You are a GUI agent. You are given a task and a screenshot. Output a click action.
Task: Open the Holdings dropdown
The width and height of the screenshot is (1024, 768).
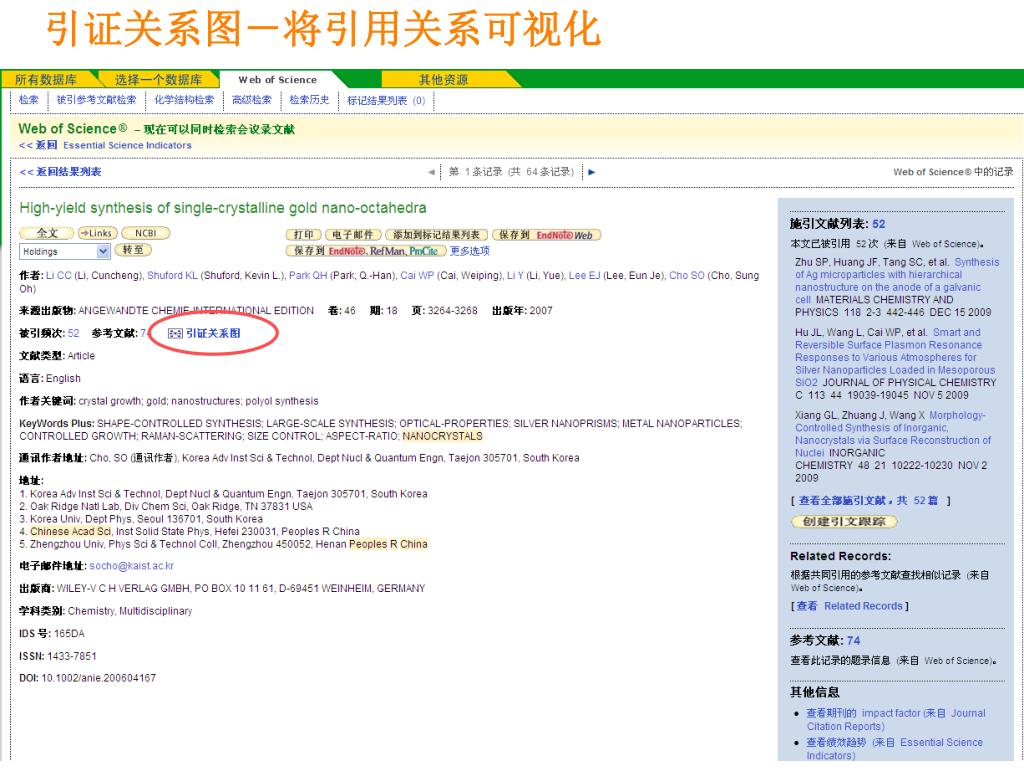point(65,251)
